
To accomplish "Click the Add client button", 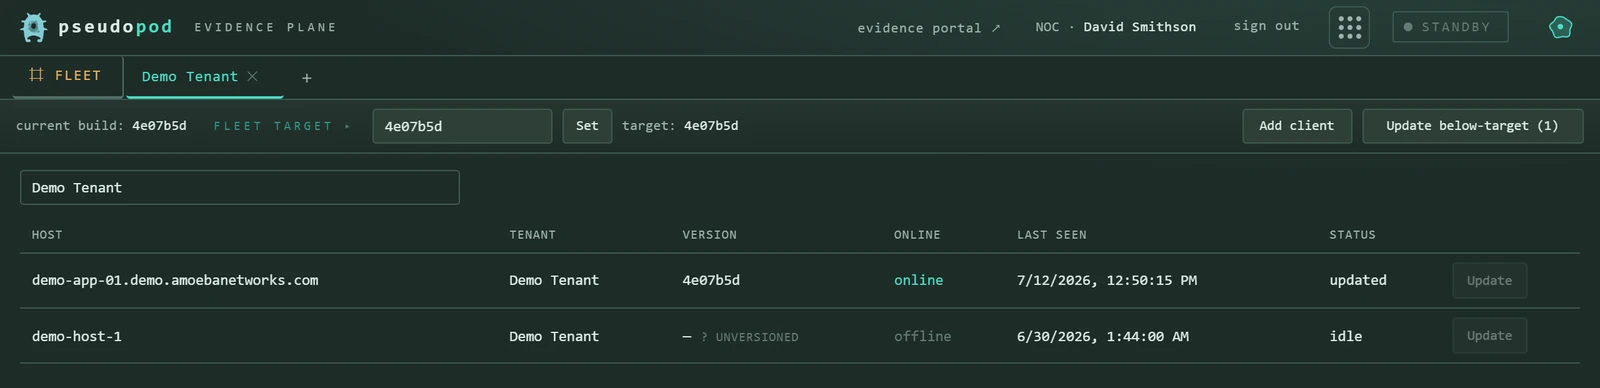I will [x=1297, y=126].
